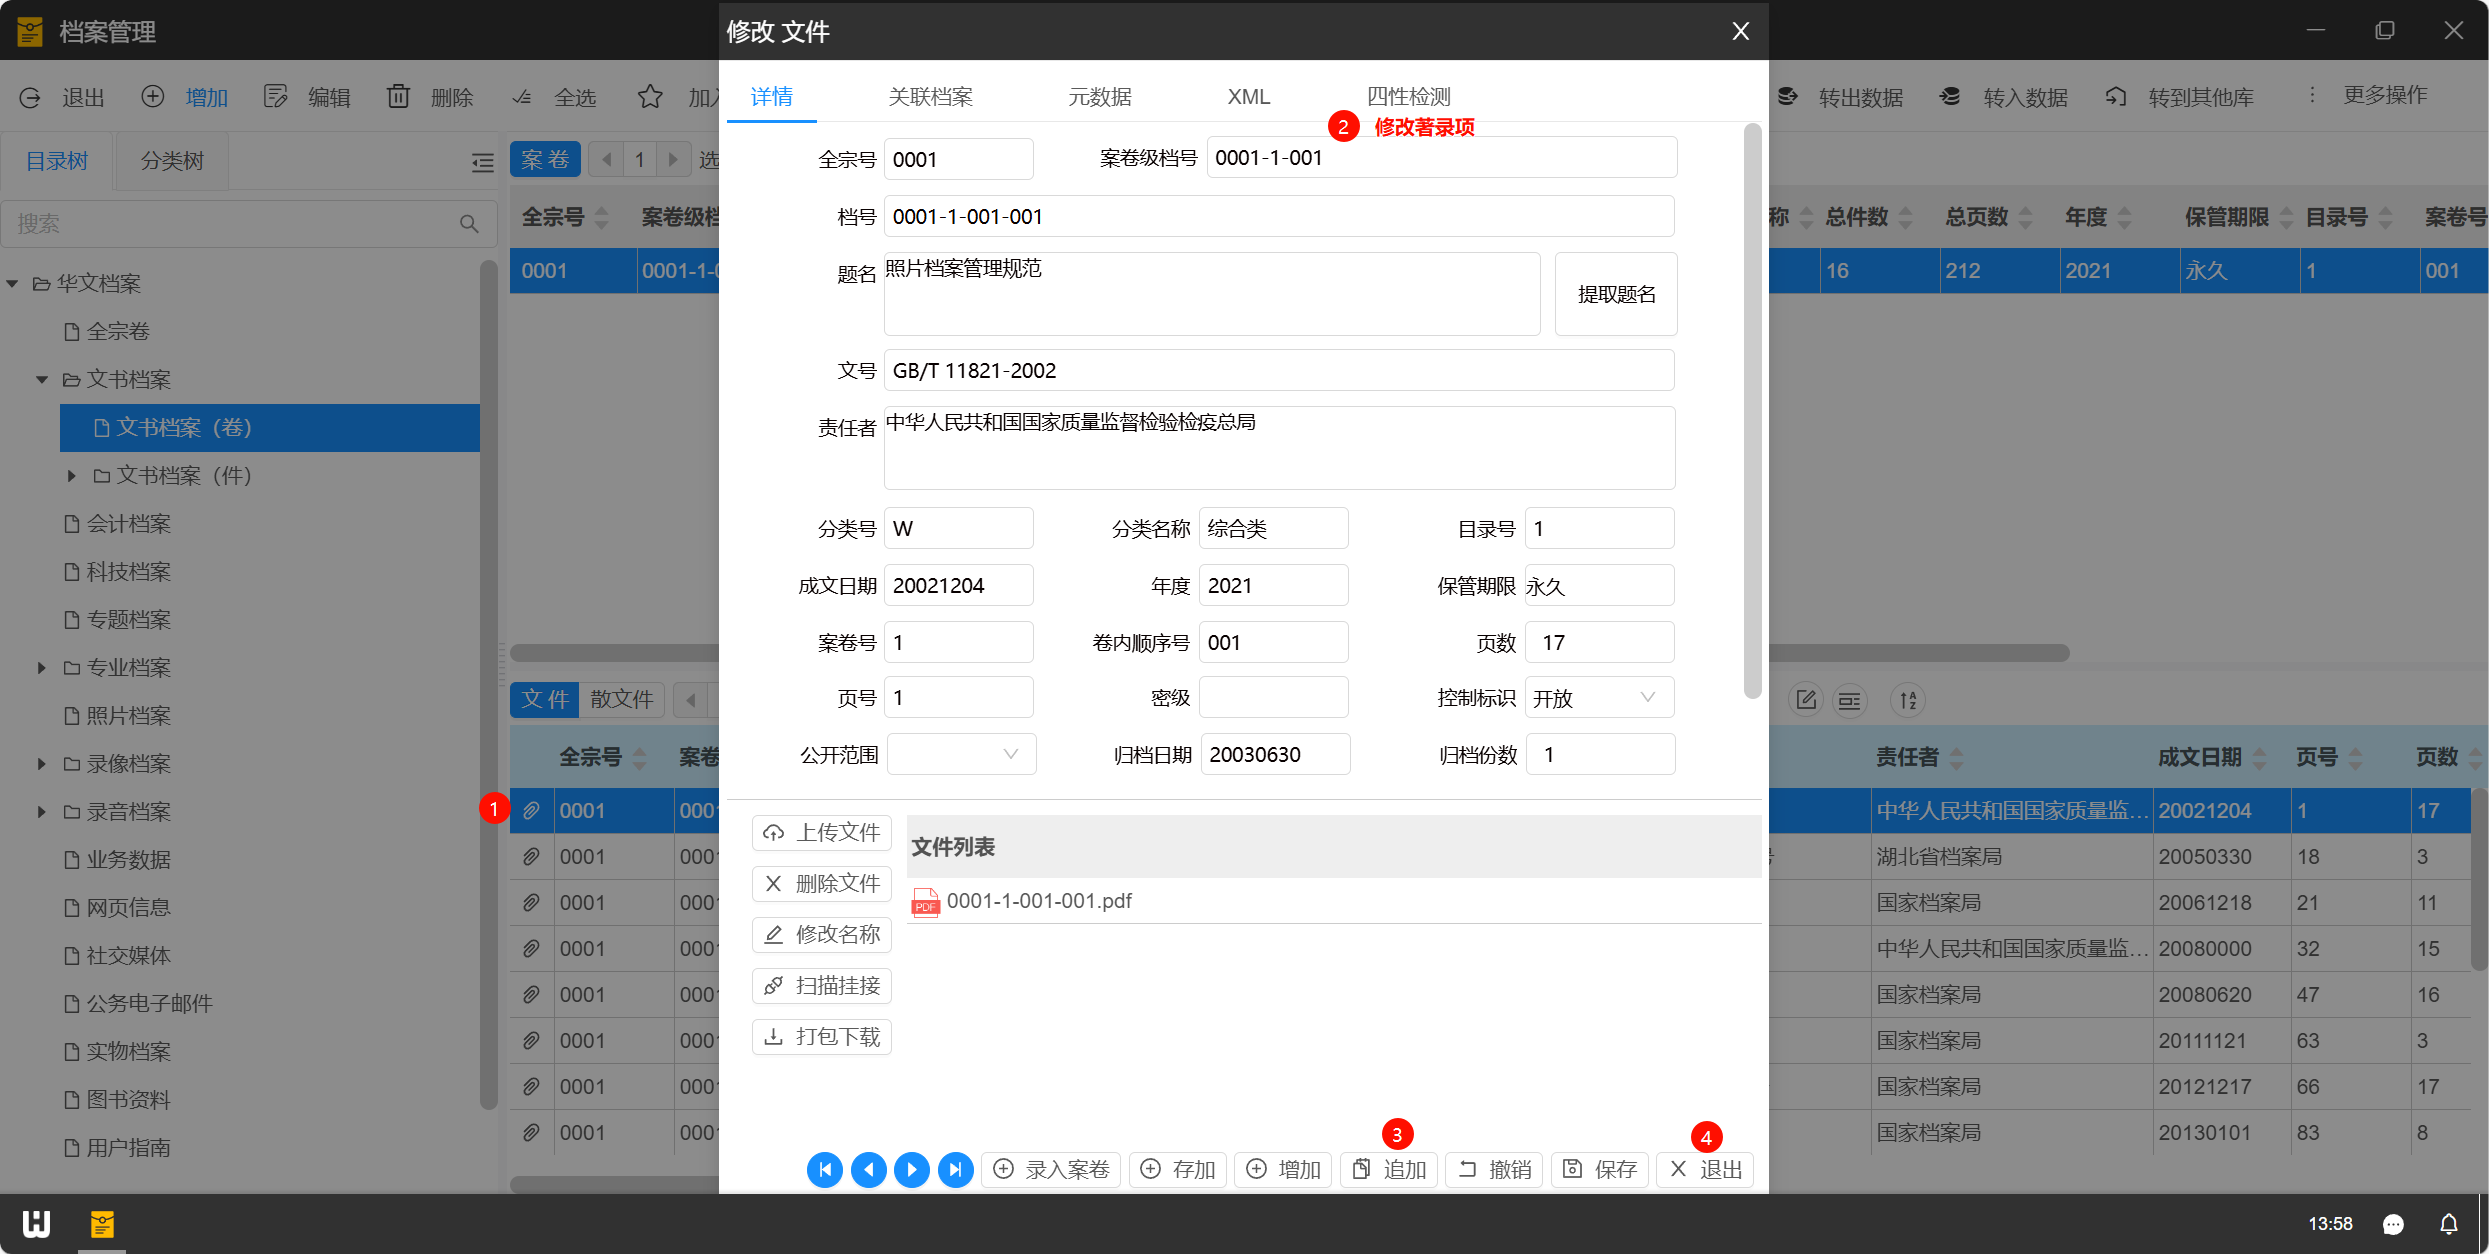Click the collapse panel icon beside 分类树

point(482,162)
